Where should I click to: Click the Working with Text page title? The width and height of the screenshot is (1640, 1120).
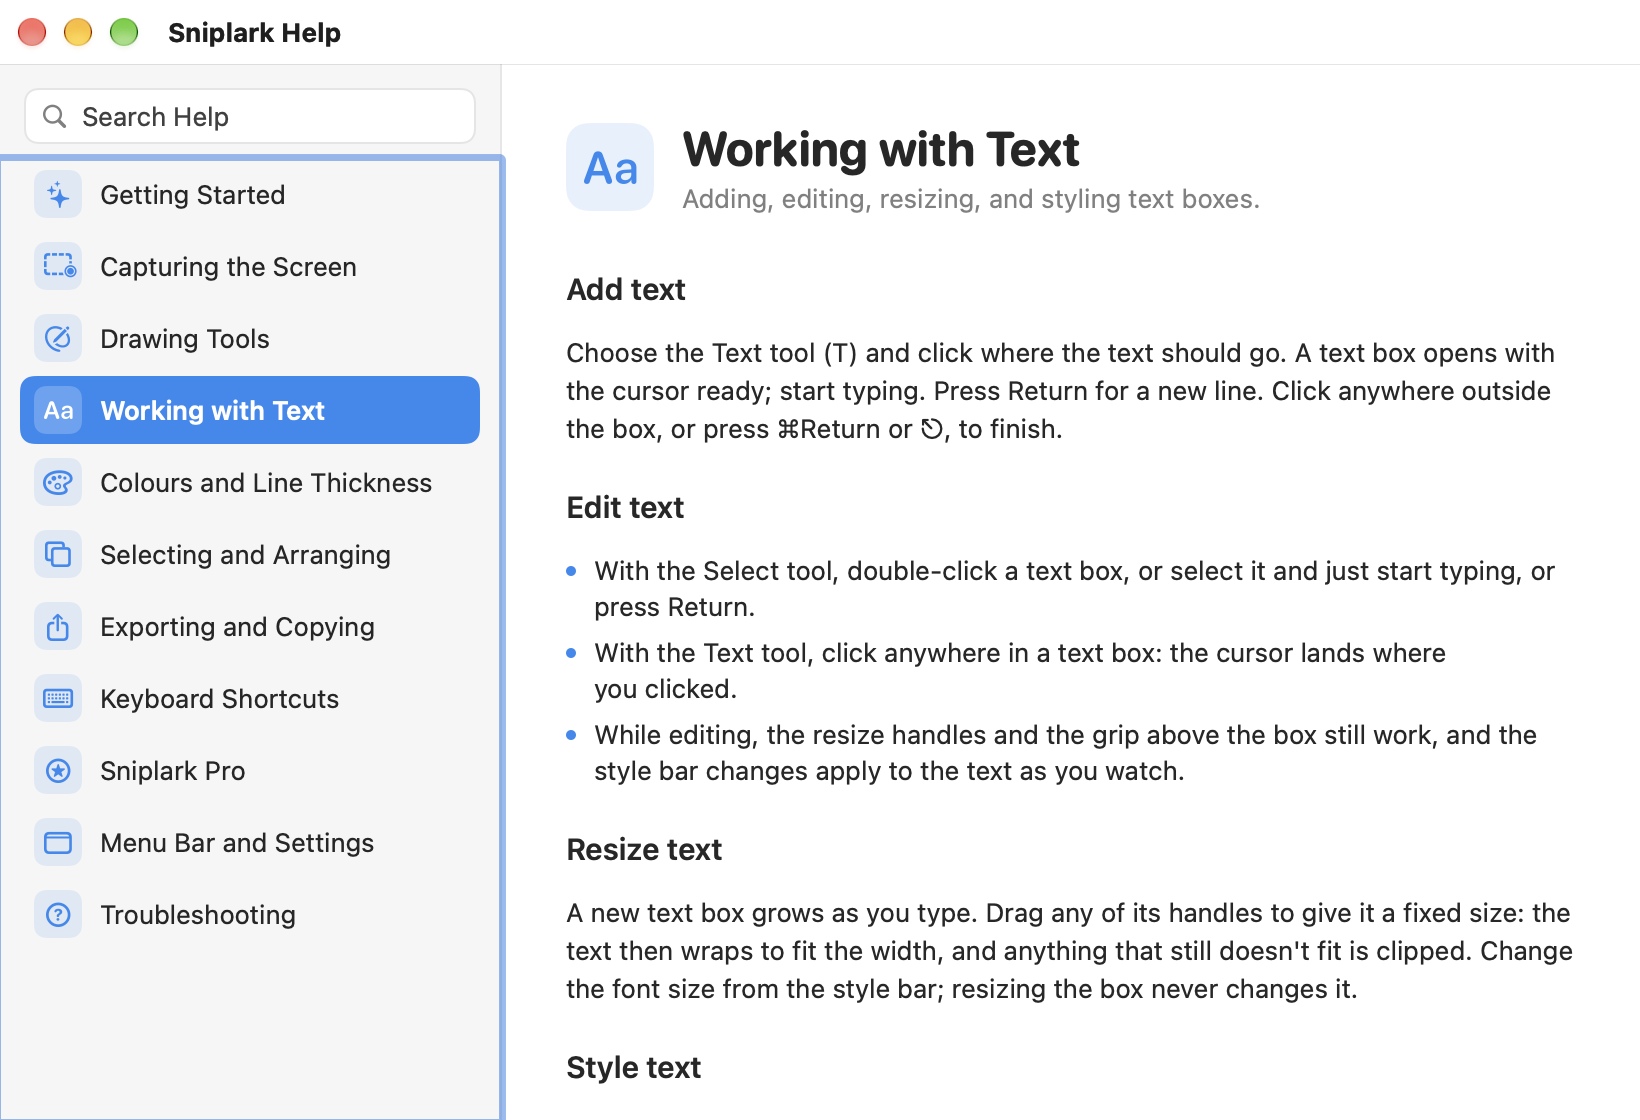point(881,150)
